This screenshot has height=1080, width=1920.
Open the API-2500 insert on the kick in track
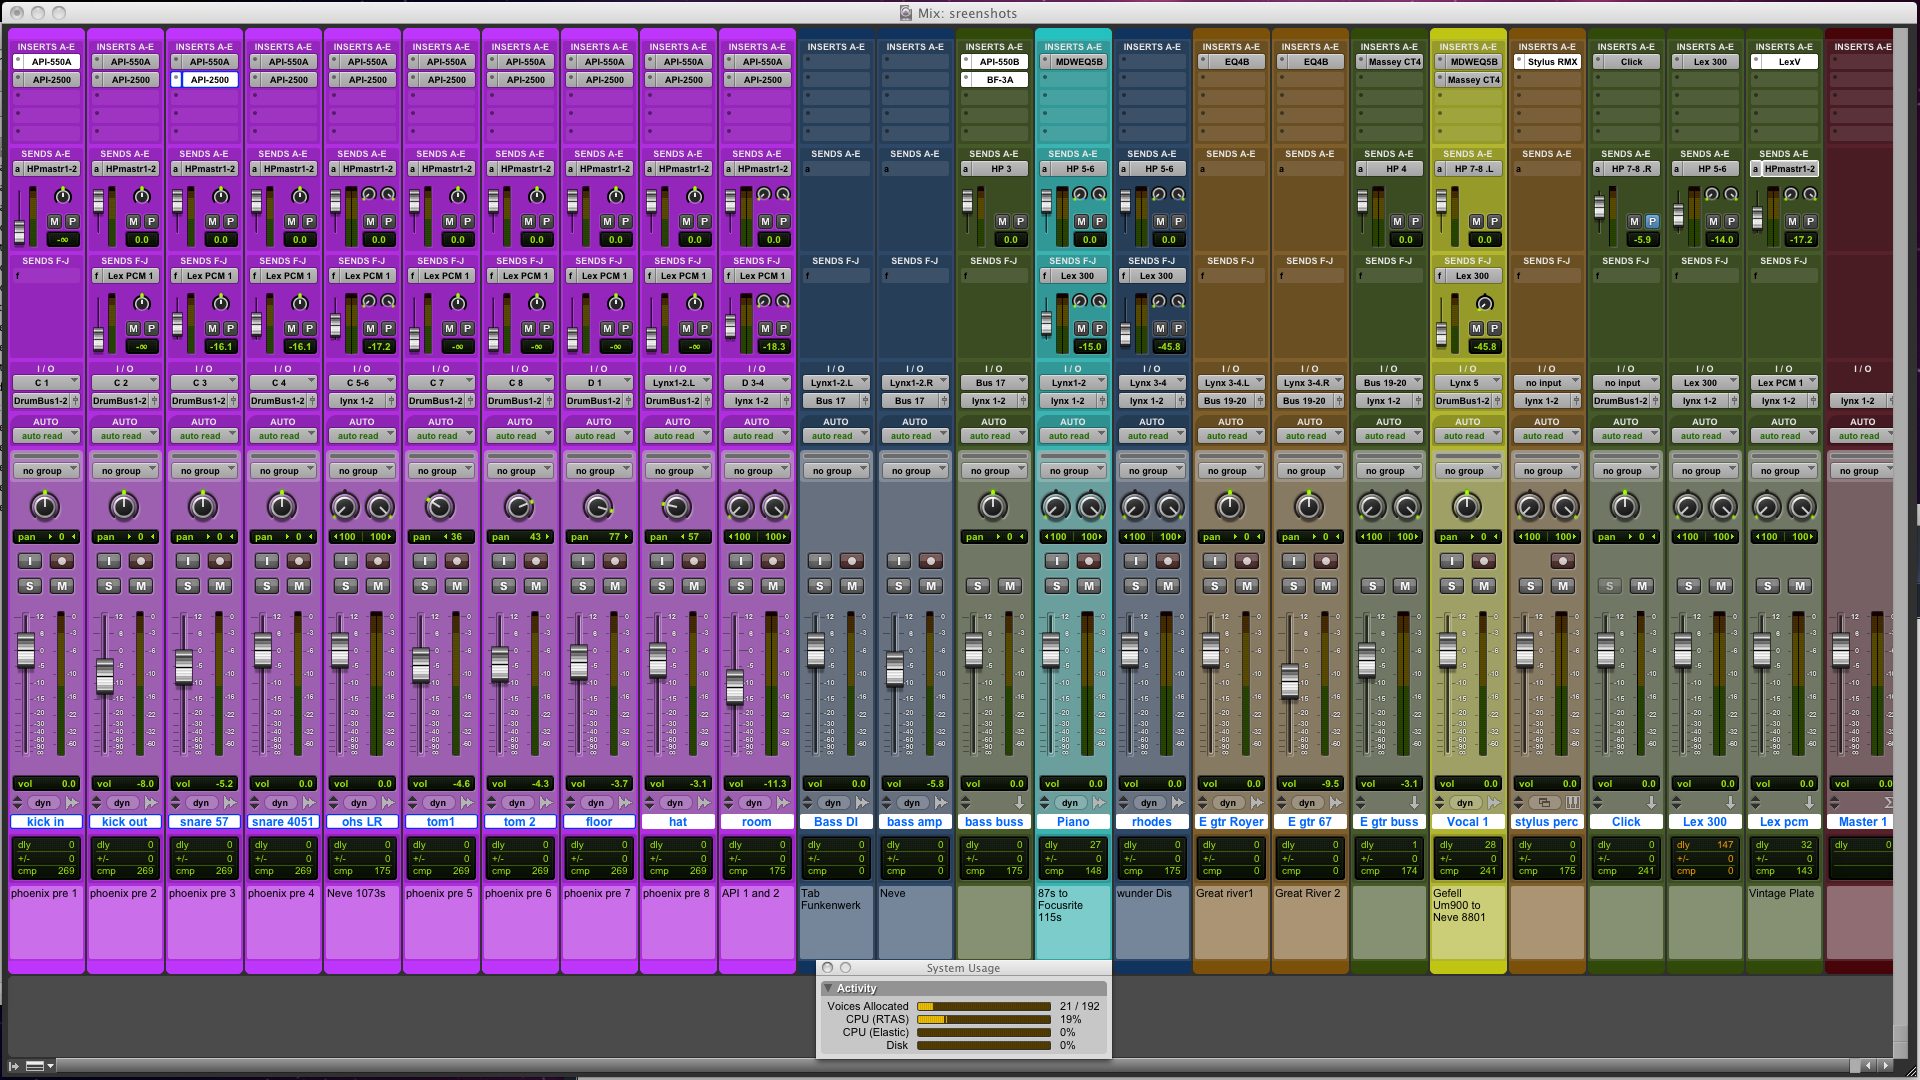coord(46,80)
